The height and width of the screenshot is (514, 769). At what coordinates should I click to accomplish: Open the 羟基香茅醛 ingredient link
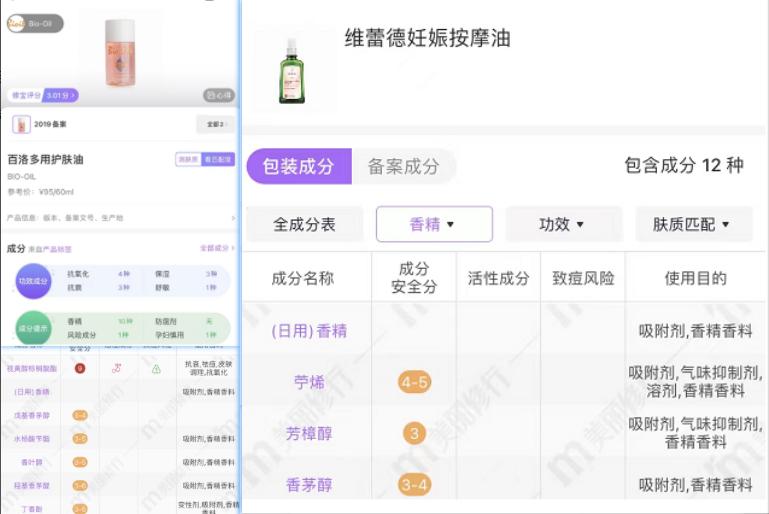pos(32,486)
